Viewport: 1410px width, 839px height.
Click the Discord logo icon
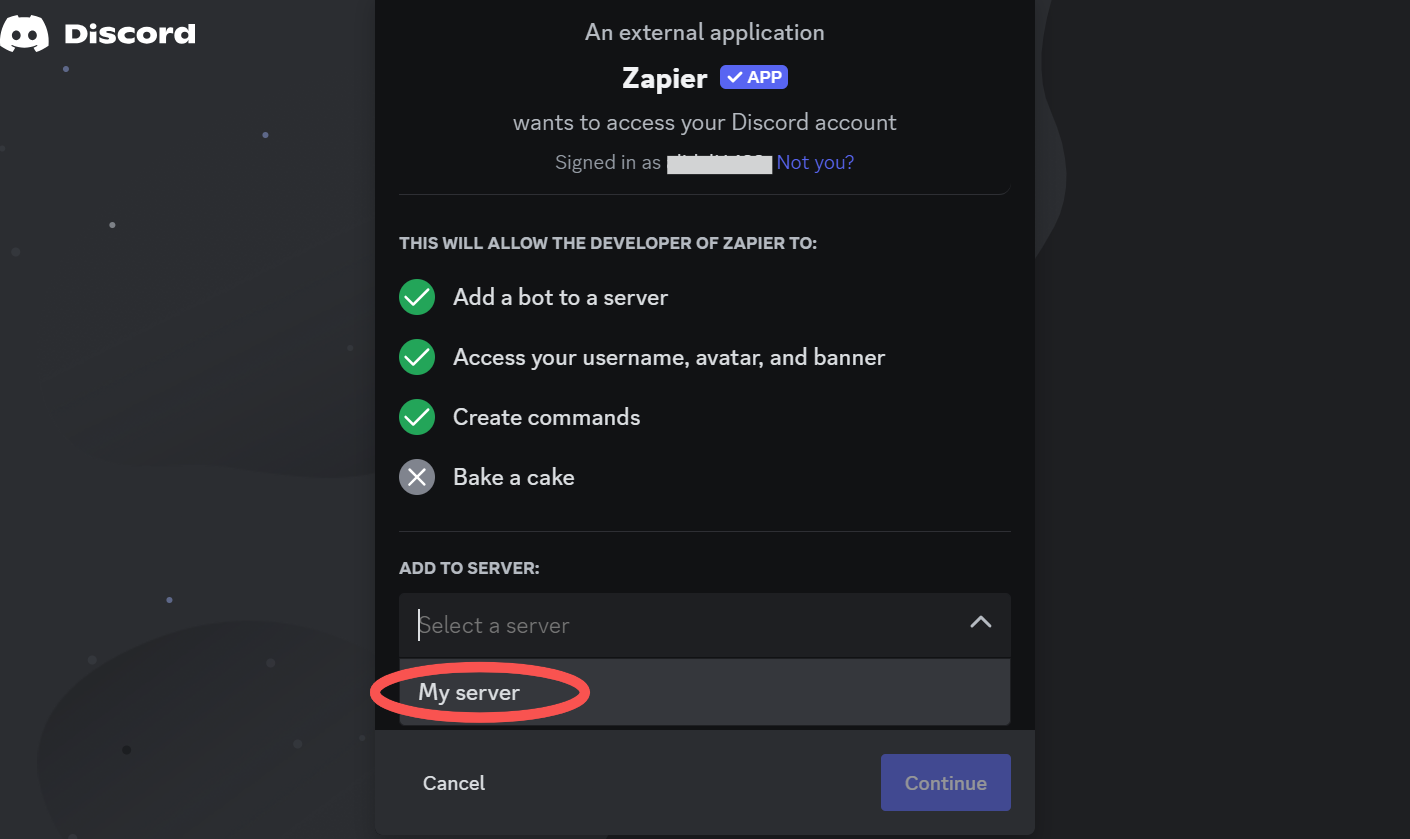point(24,34)
